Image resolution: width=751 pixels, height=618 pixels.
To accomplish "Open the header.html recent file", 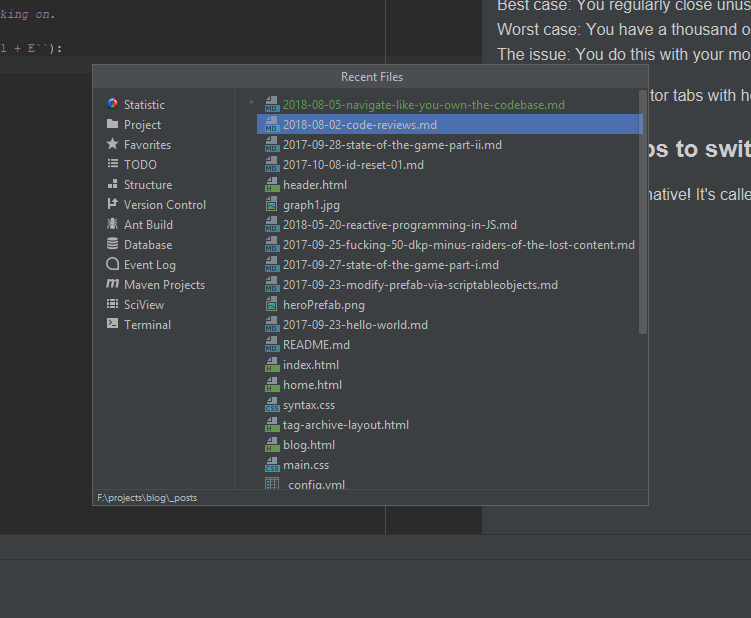I will coord(314,185).
